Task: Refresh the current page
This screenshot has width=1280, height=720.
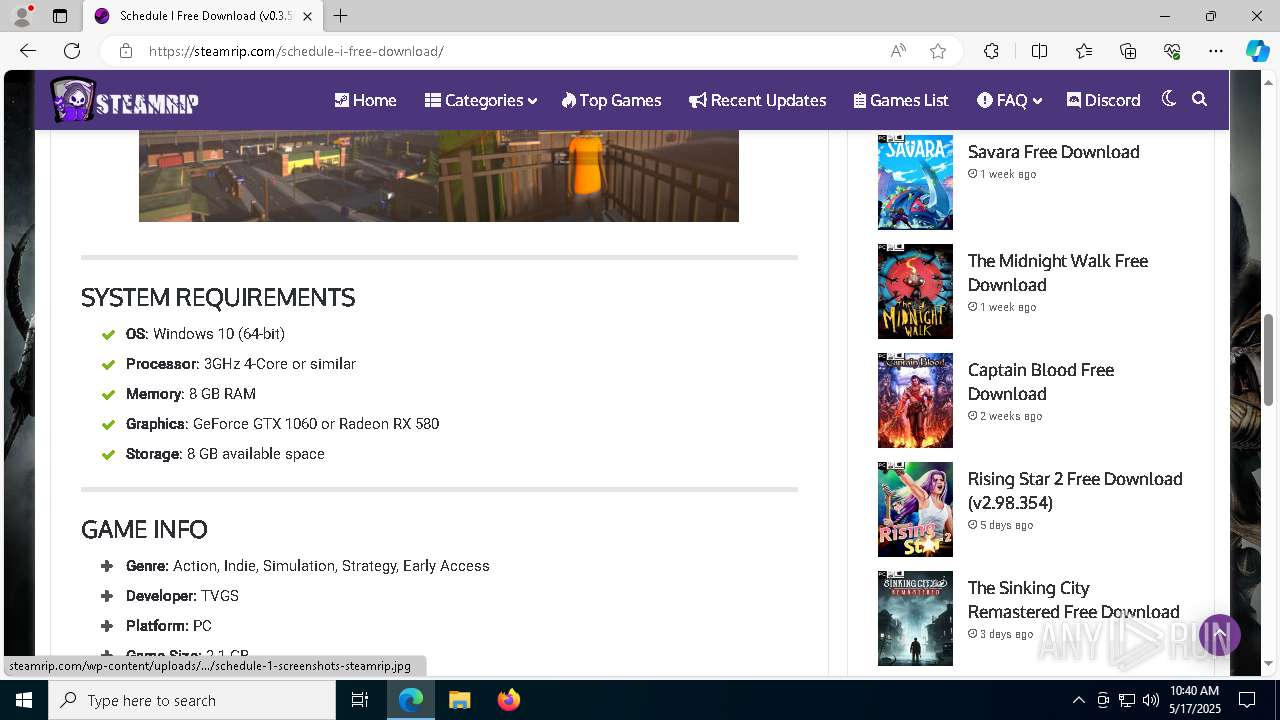Action: pyautogui.click(x=72, y=51)
